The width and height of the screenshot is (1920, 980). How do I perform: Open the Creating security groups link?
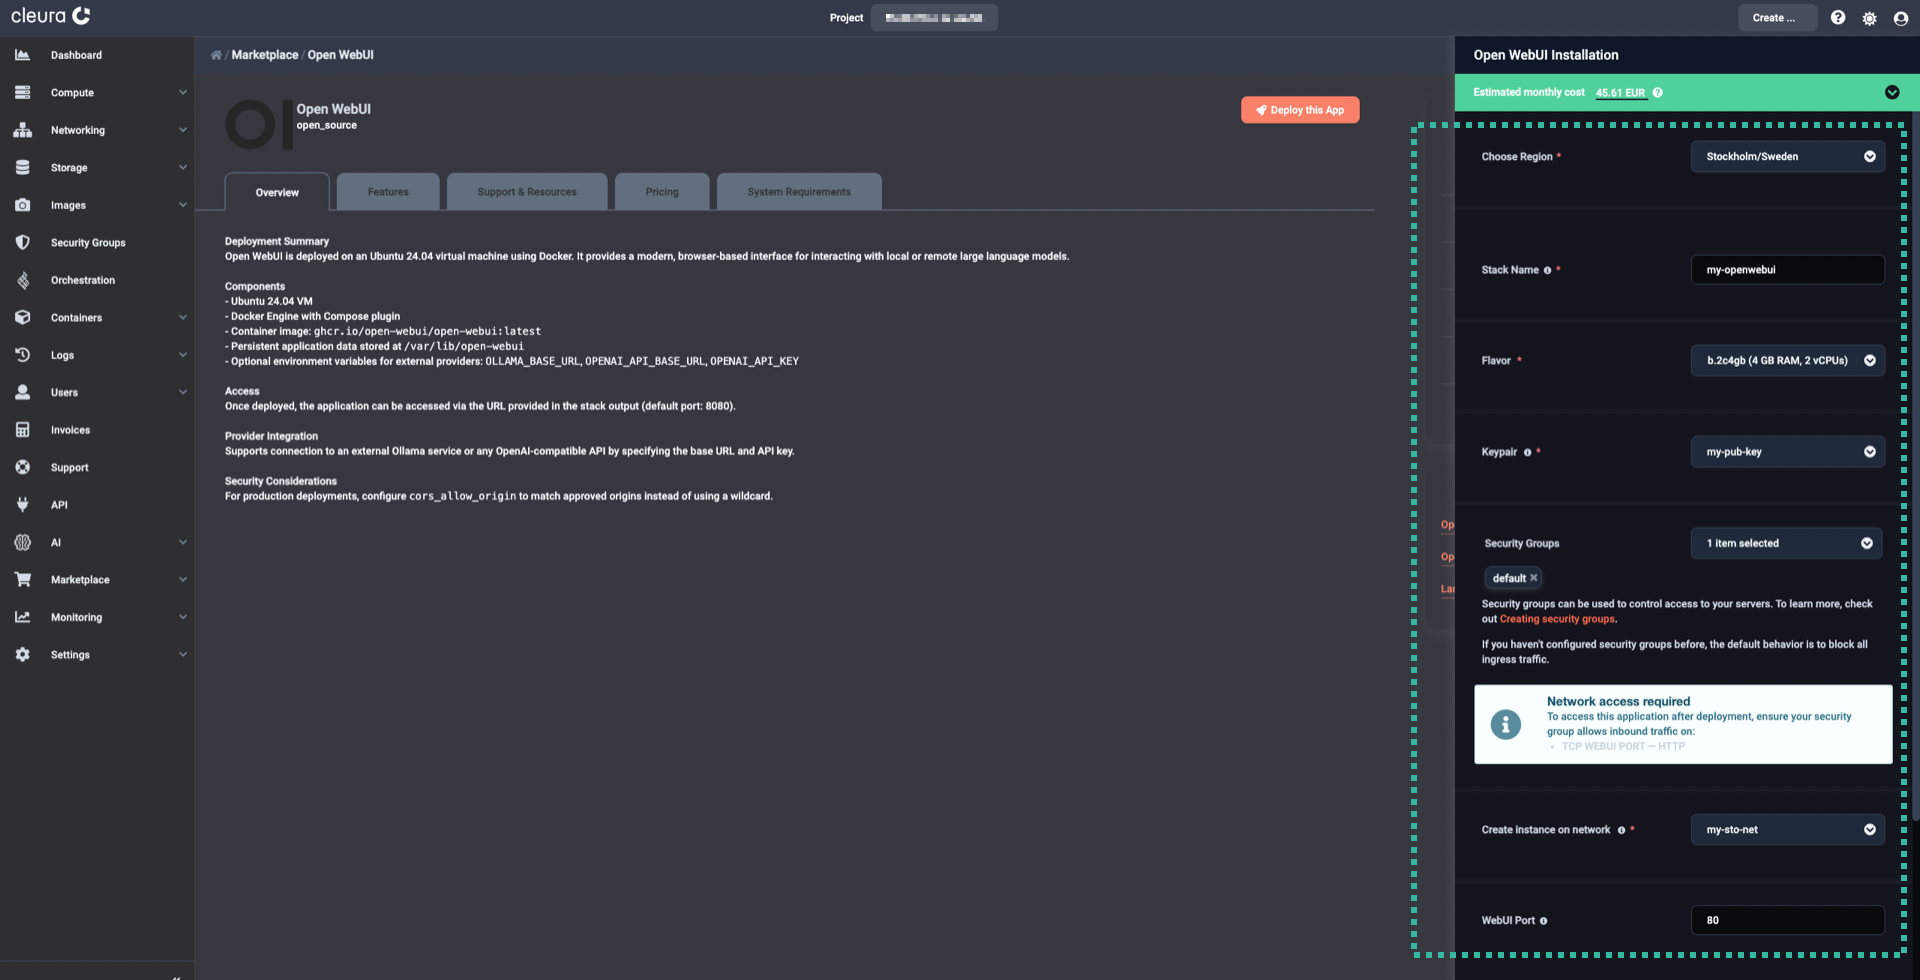(1556, 618)
